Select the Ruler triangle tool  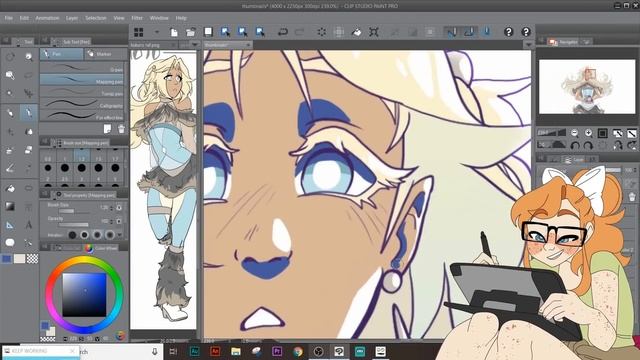point(10,225)
